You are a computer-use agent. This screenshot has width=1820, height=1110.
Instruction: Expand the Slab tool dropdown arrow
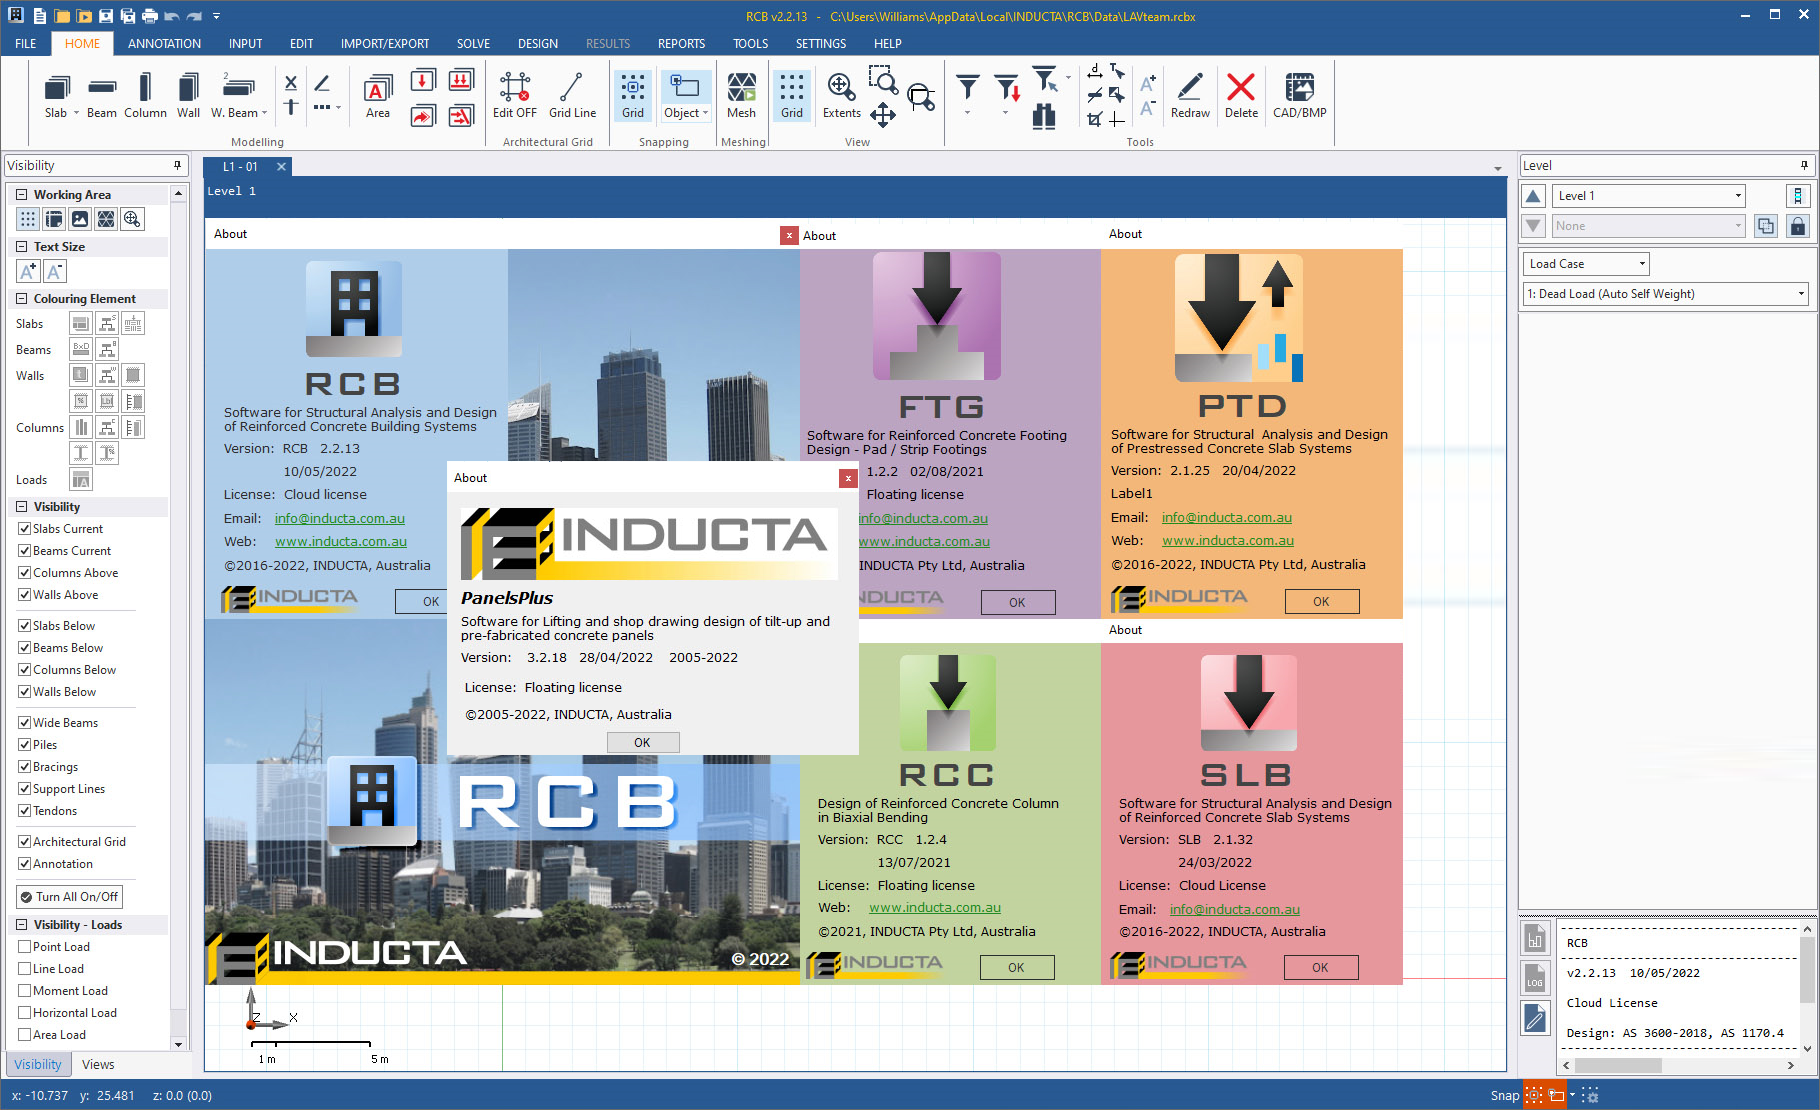click(76, 113)
